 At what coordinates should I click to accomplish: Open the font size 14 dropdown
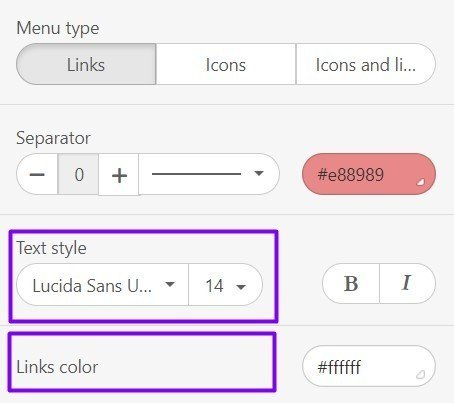pos(225,285)
